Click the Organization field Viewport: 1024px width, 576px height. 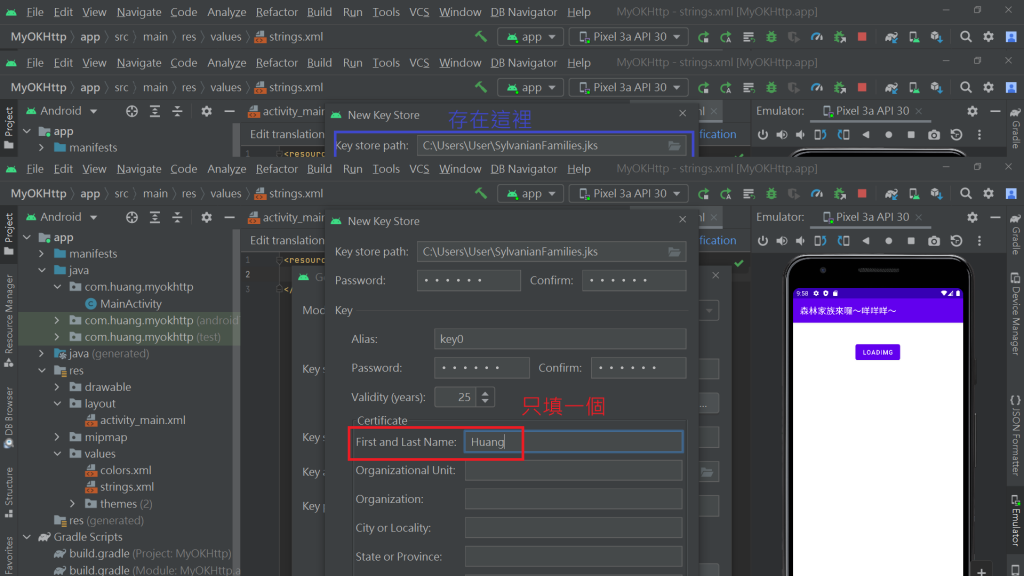[573, 499]
